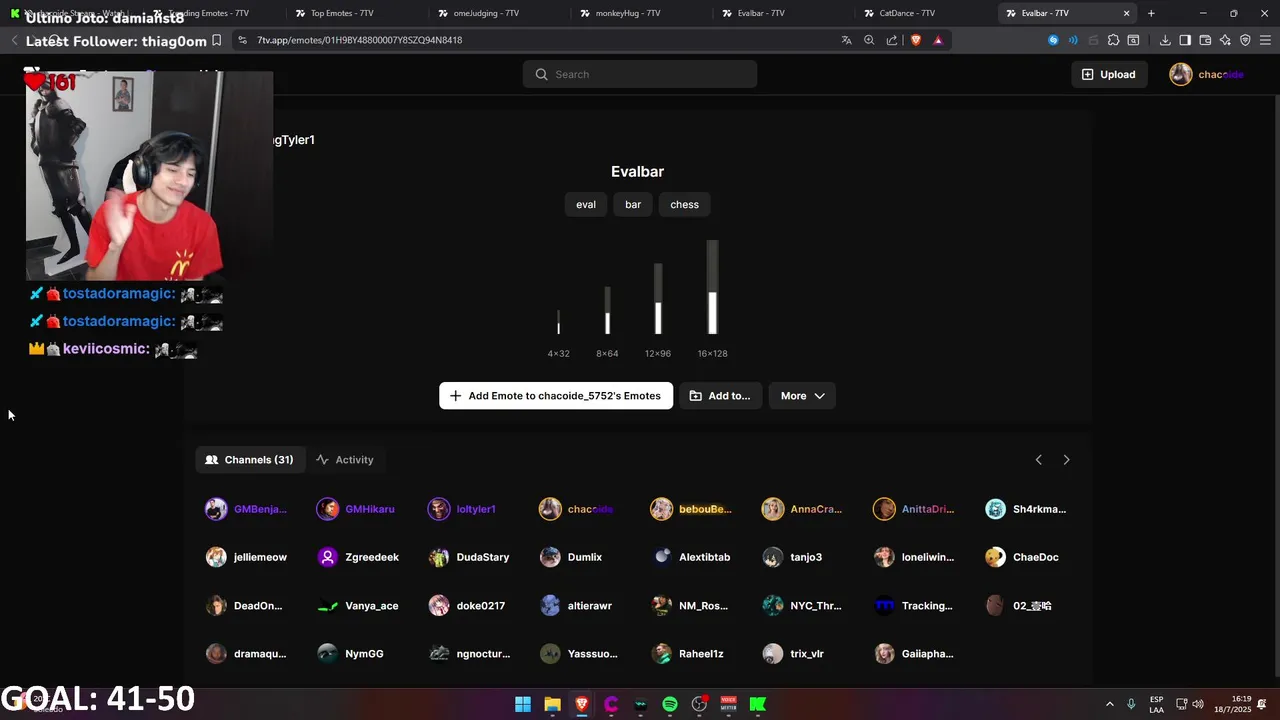Go to previous channels page arrow
This screenshot has height=720, width=1280.
coord(1038,460)
